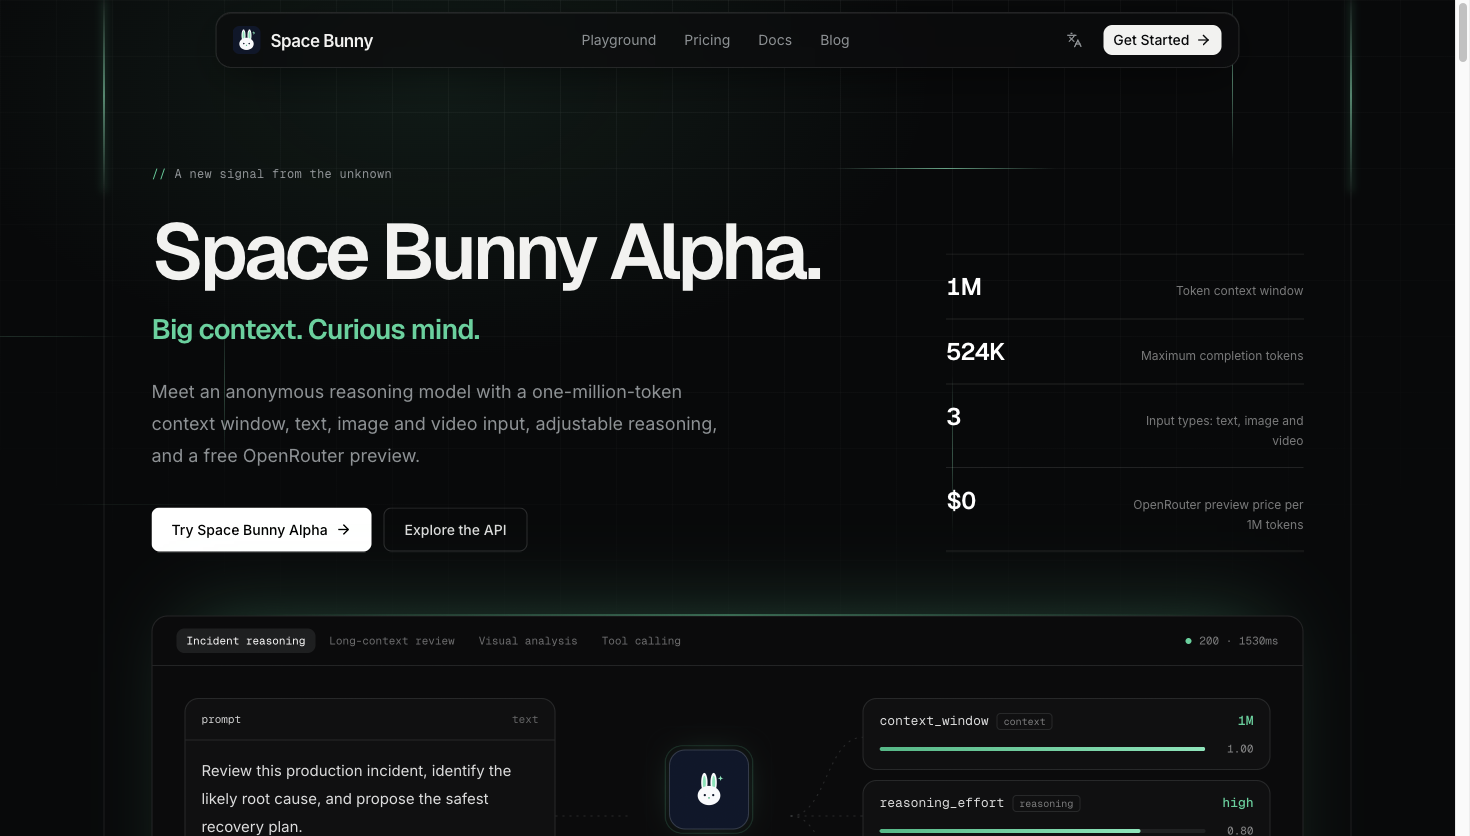Click the '$0' price stat
This screenshot has width=1470, height=836.
click(x=961, y=501)
